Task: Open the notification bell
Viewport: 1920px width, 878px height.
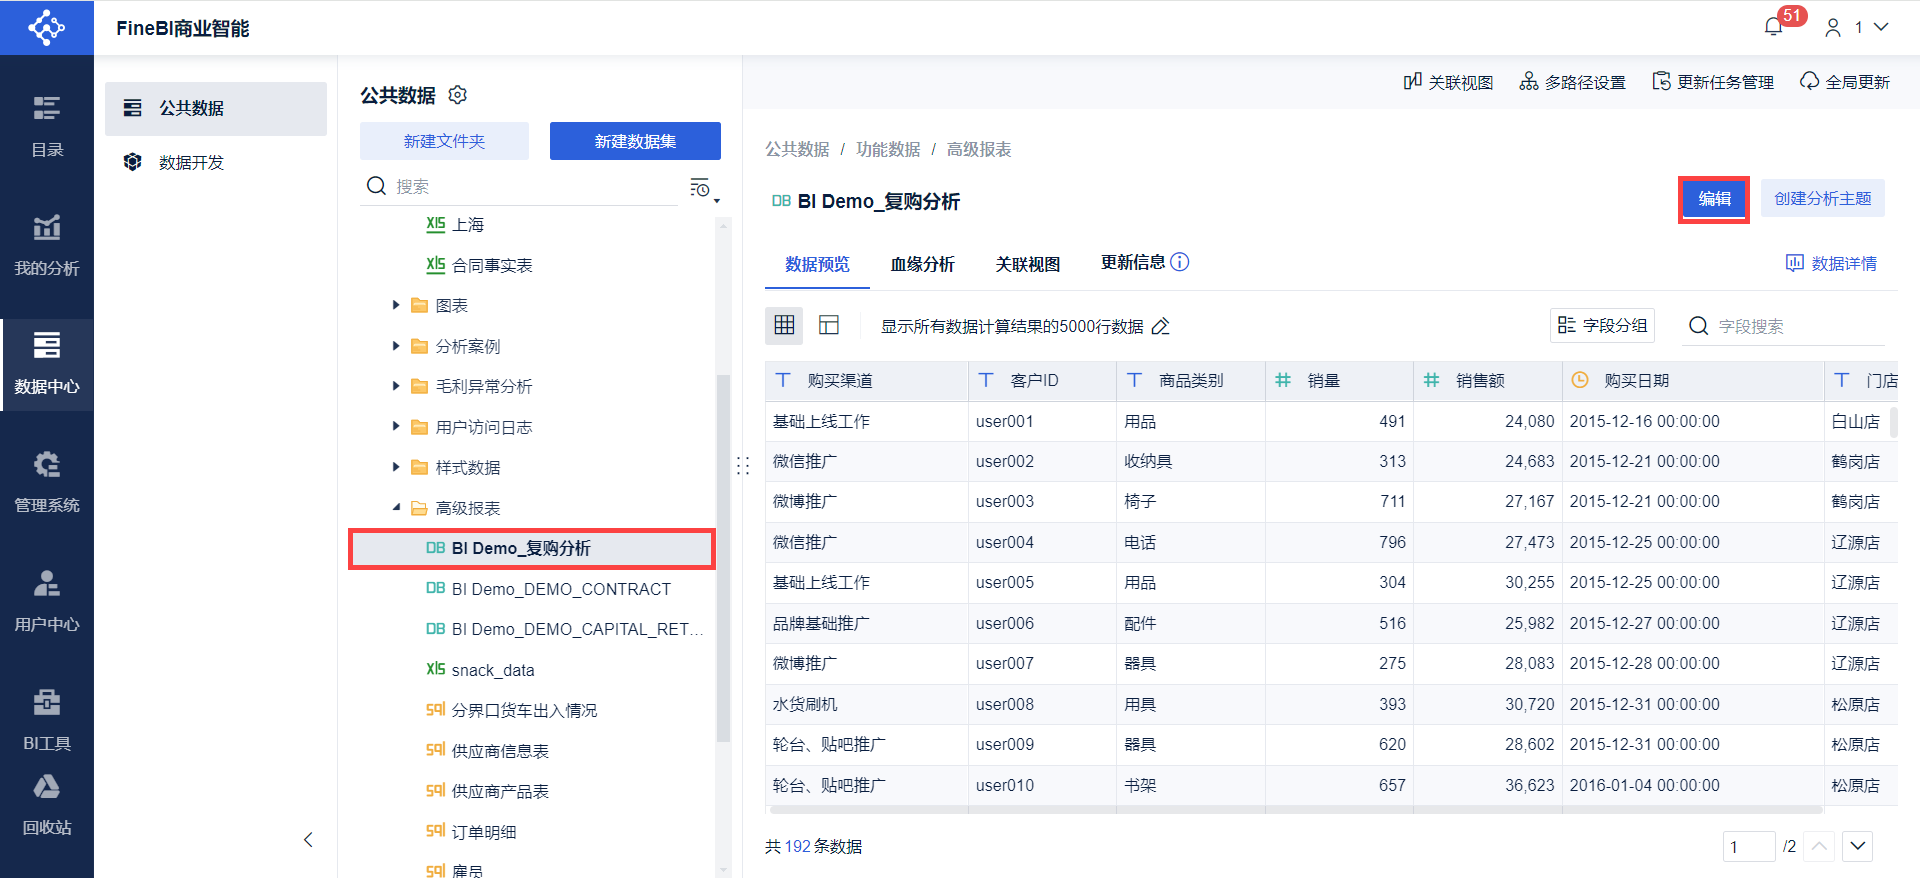Action: point(1774,27)
